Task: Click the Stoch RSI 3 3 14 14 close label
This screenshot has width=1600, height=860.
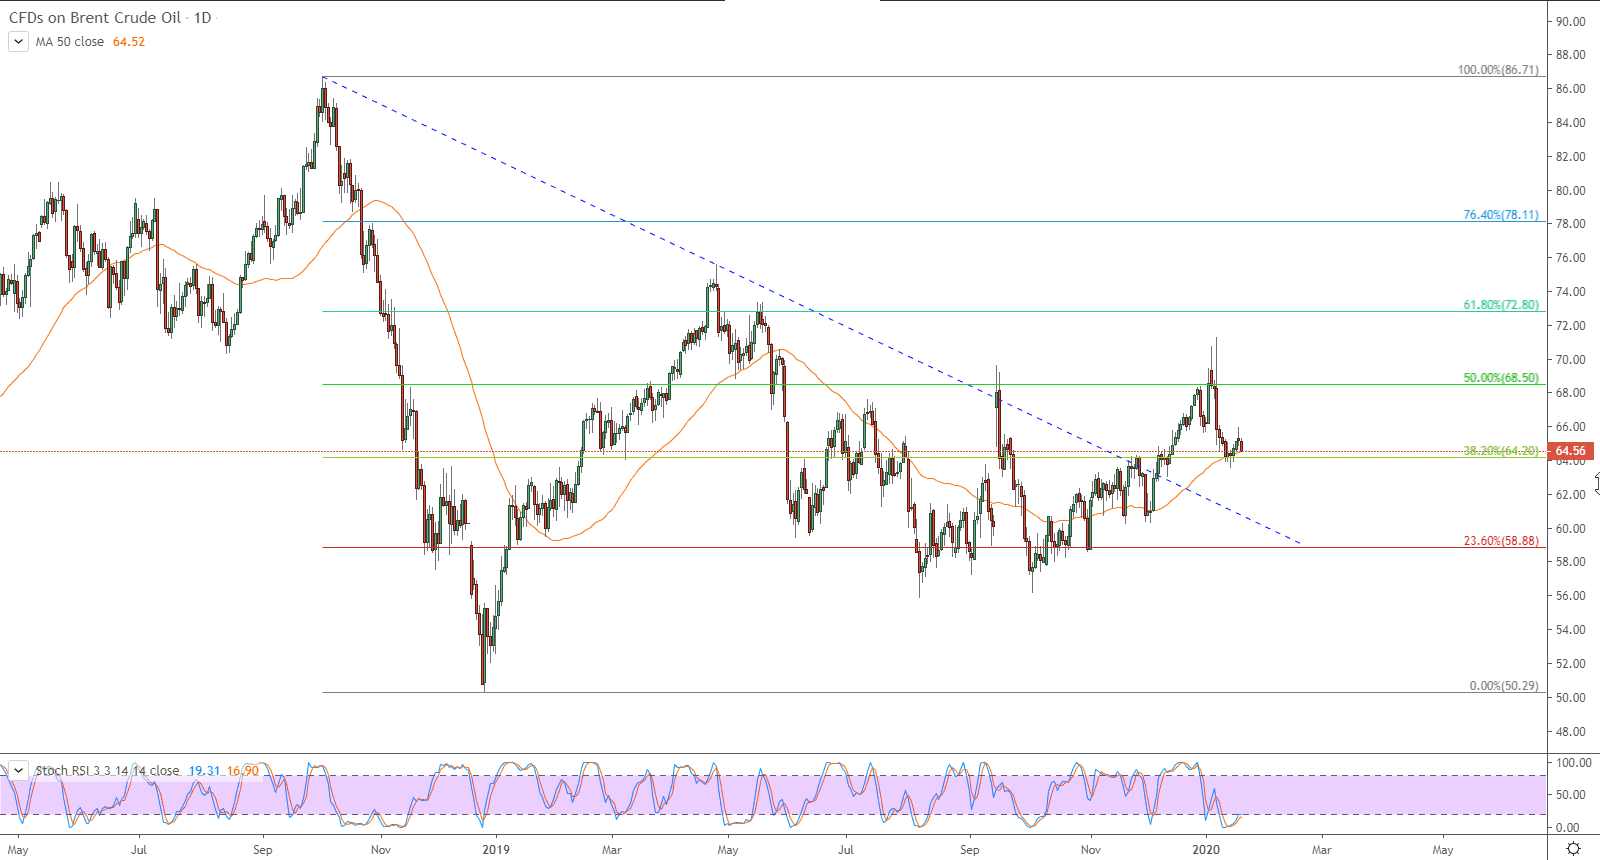Action: click(x=108, y=771)
